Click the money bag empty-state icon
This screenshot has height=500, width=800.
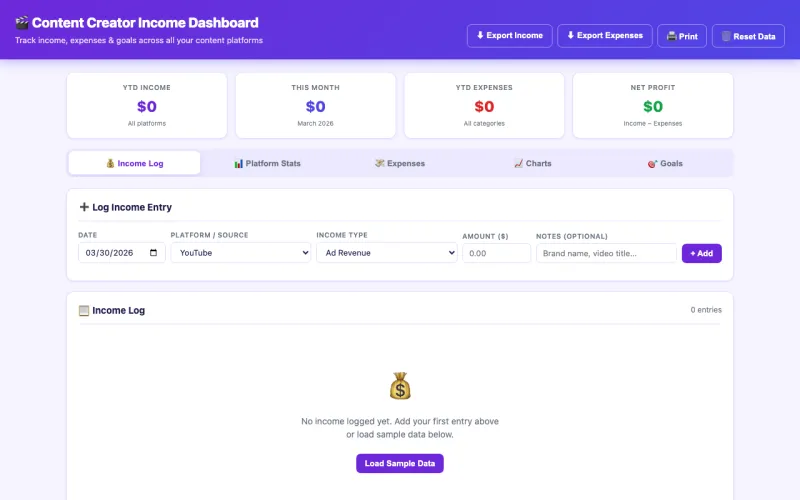click(x=400, y=386)
